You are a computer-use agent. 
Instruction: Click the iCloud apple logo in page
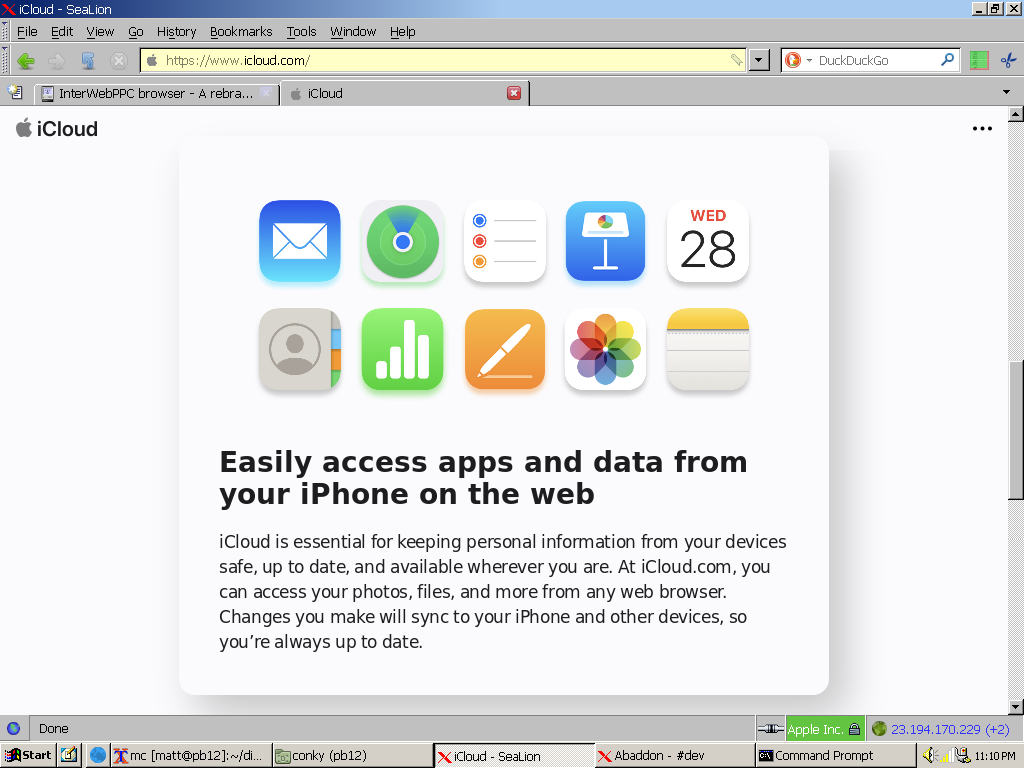(x=24, y=128)
